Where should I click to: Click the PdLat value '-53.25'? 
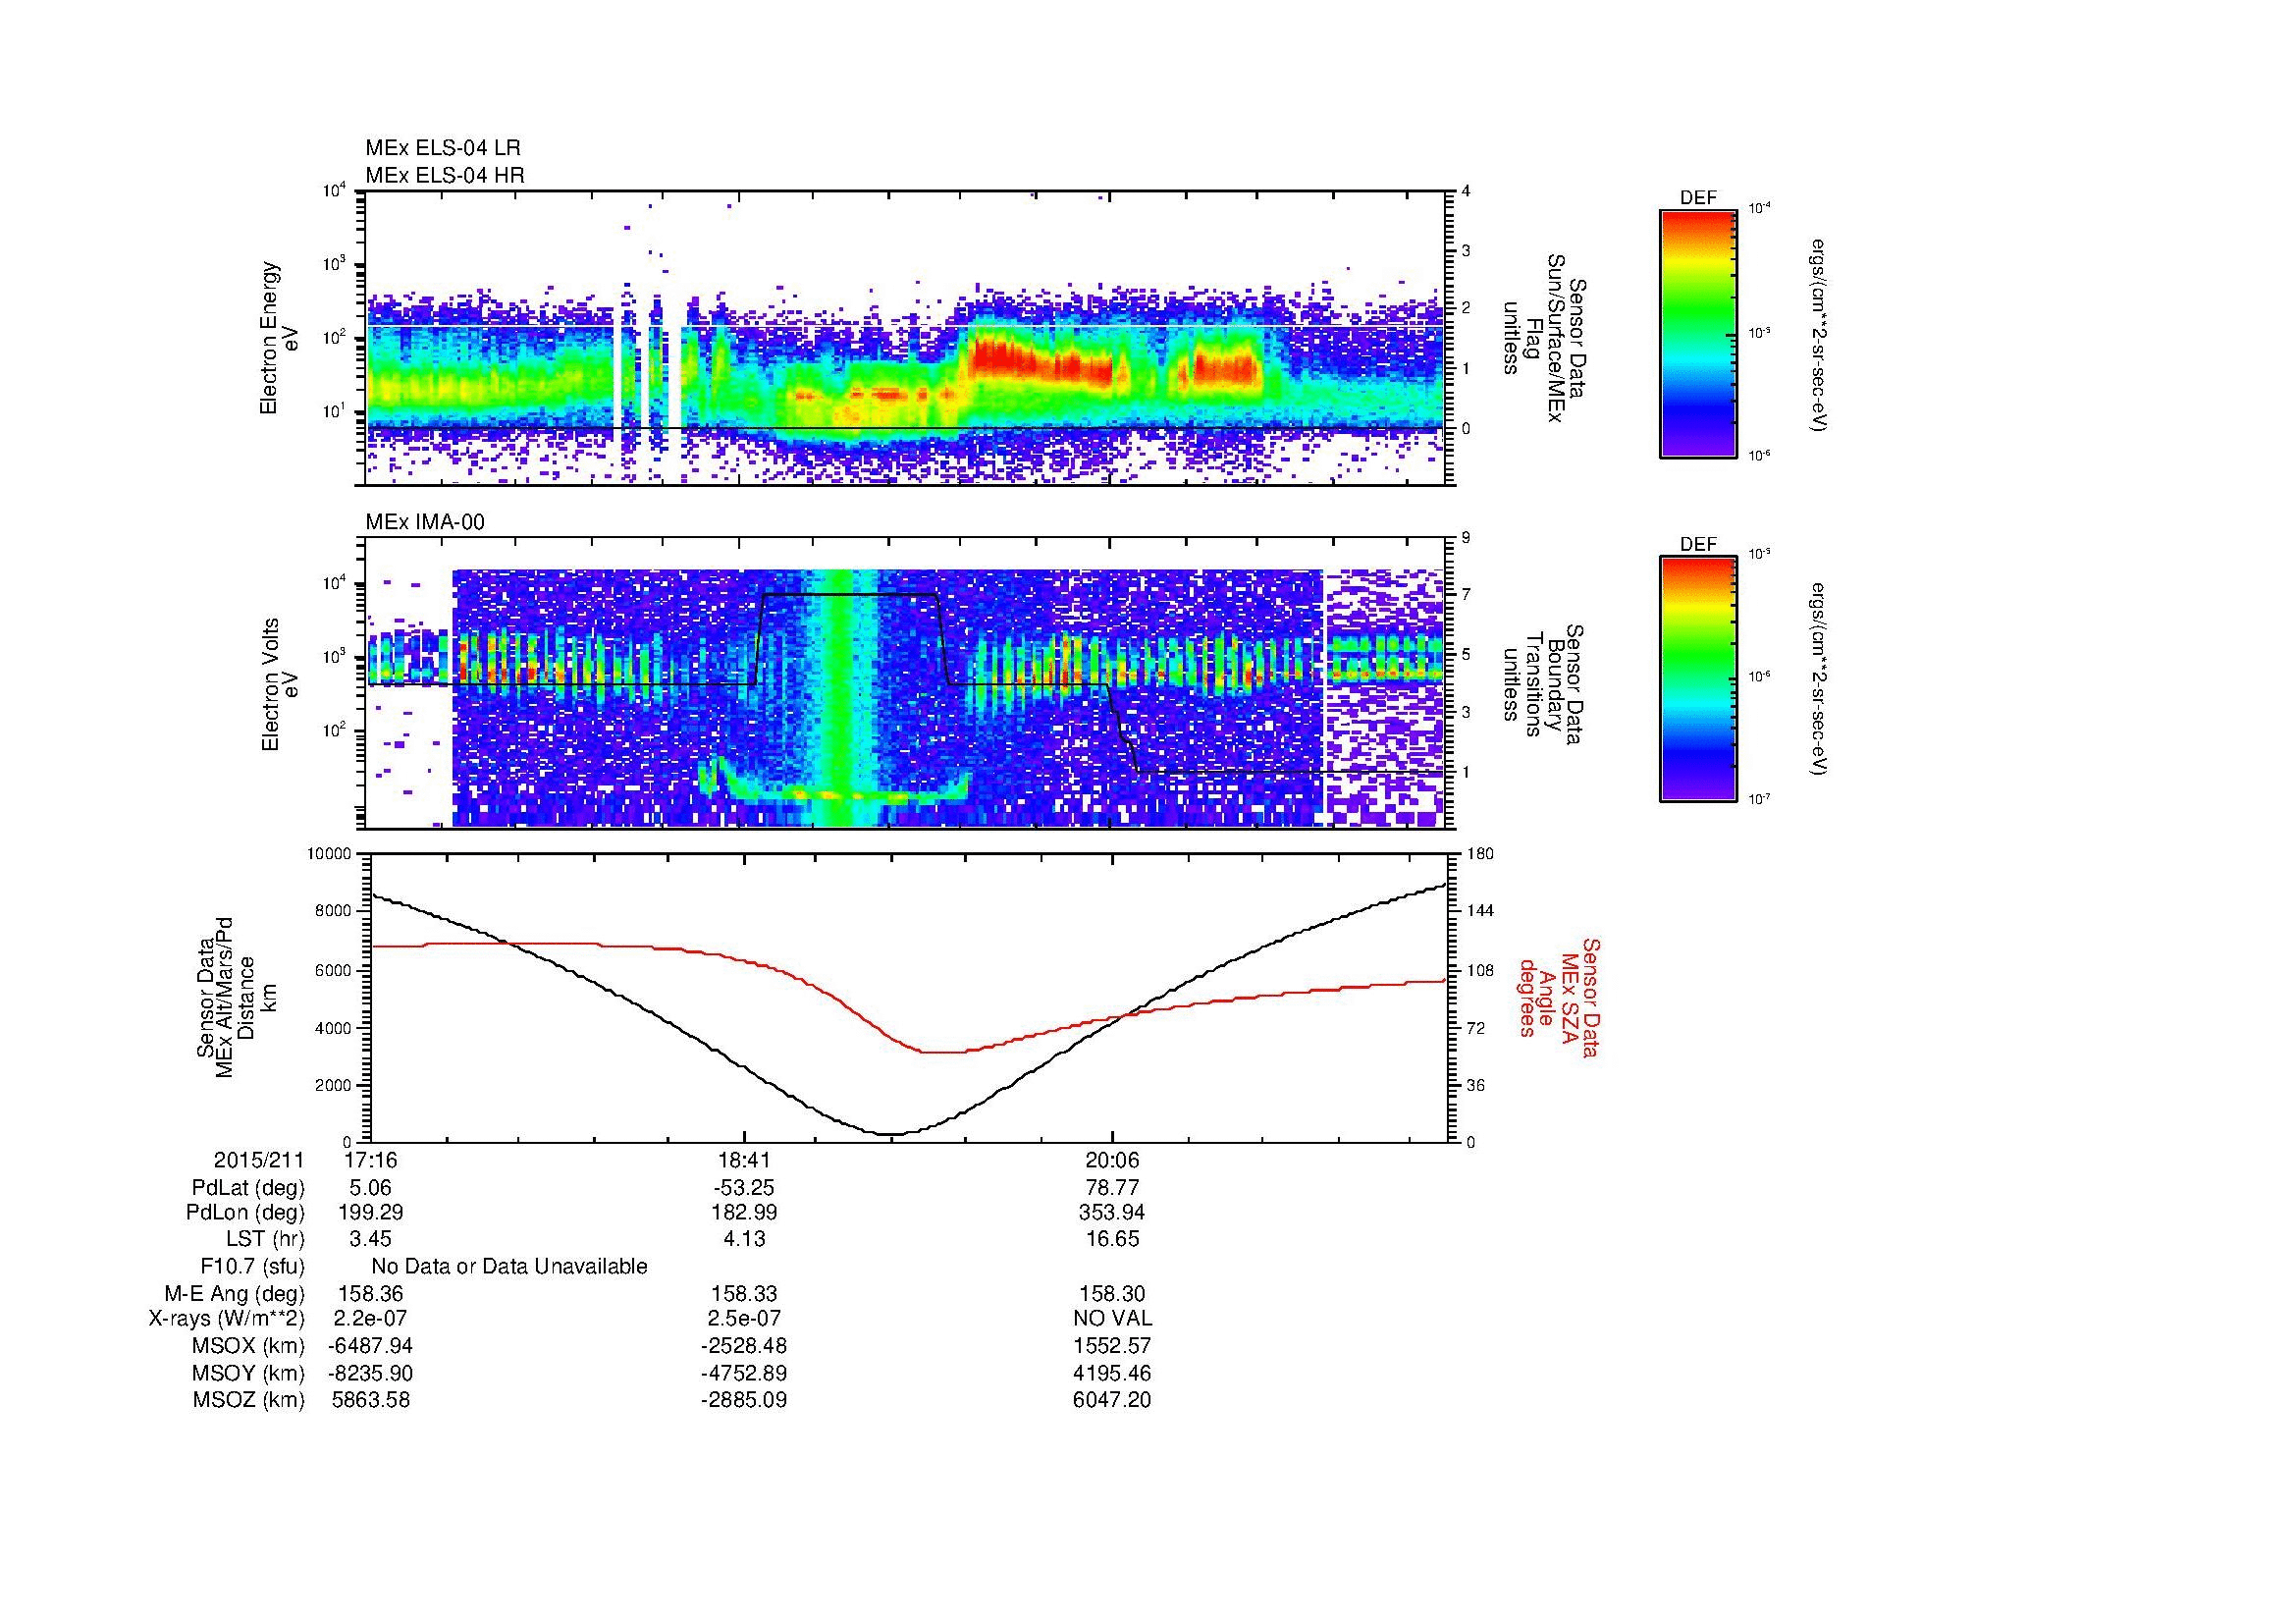tap(744, 1188)
